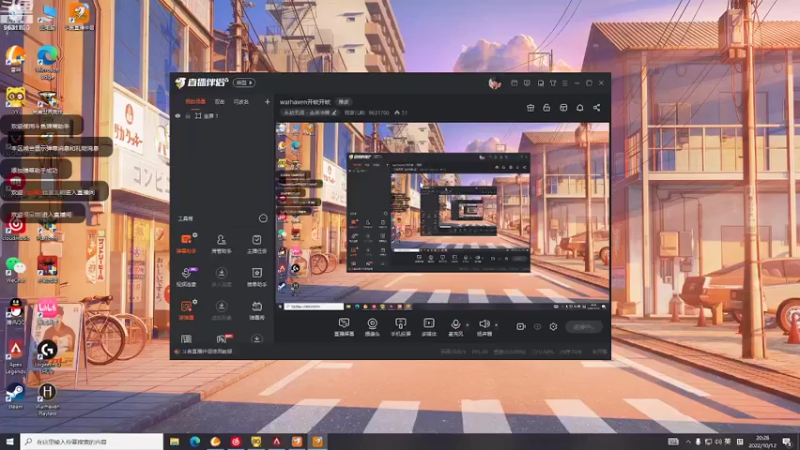
Task: Open the user avatar in the title bar
Action: click(494, 83)
